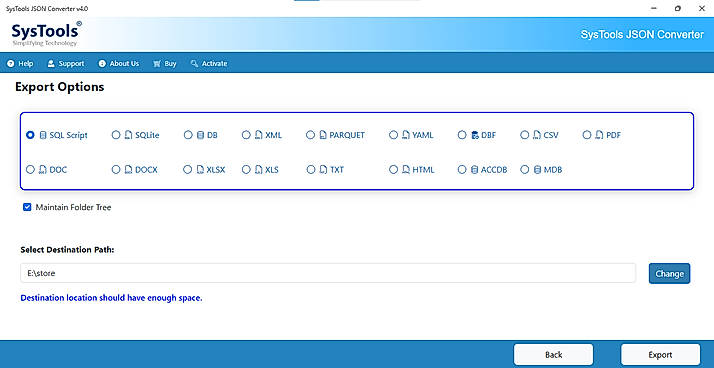Click the Change destination button

point(669,274)
